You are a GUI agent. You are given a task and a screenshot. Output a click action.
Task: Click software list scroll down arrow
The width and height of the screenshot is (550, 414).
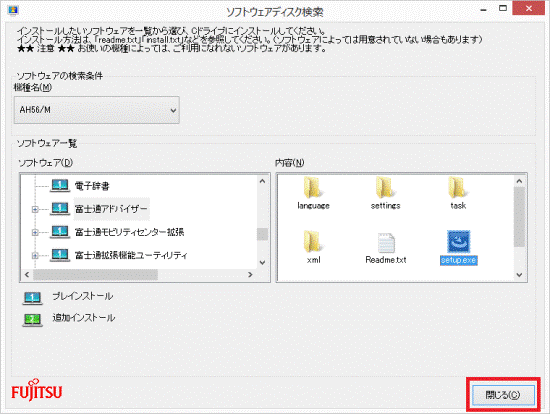coord(262,262)
